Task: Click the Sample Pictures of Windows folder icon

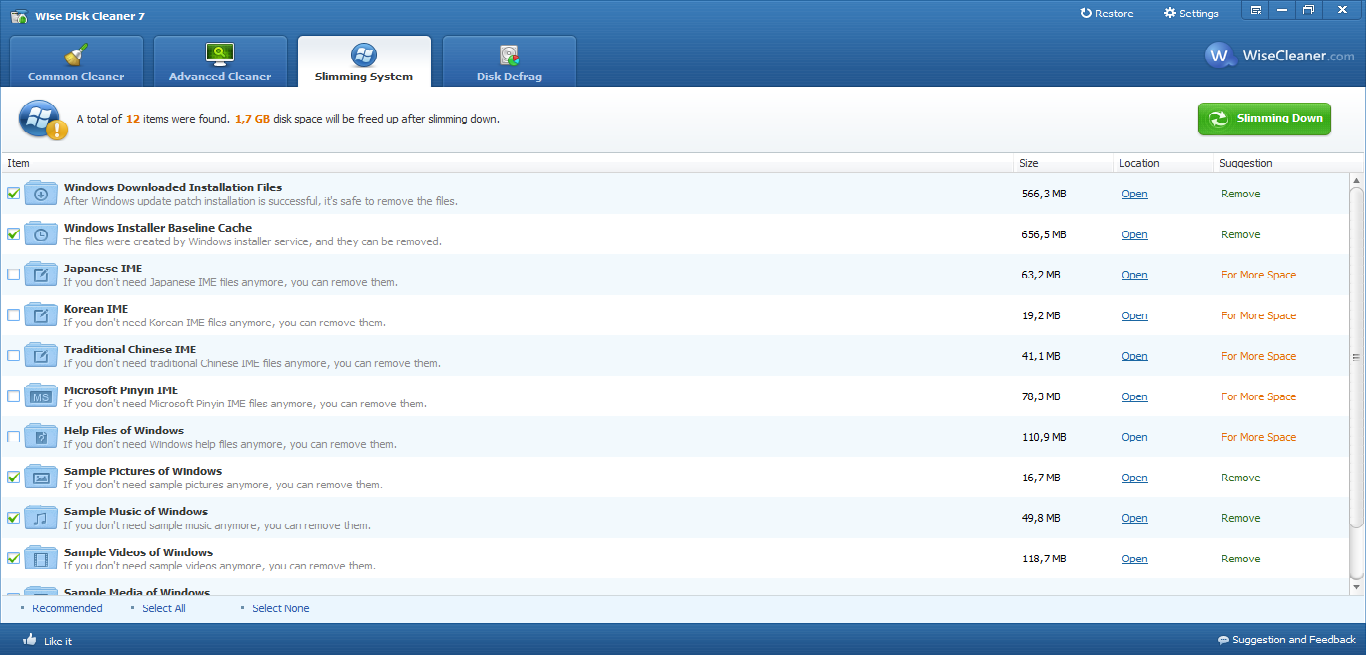Action: coord(41,477)
